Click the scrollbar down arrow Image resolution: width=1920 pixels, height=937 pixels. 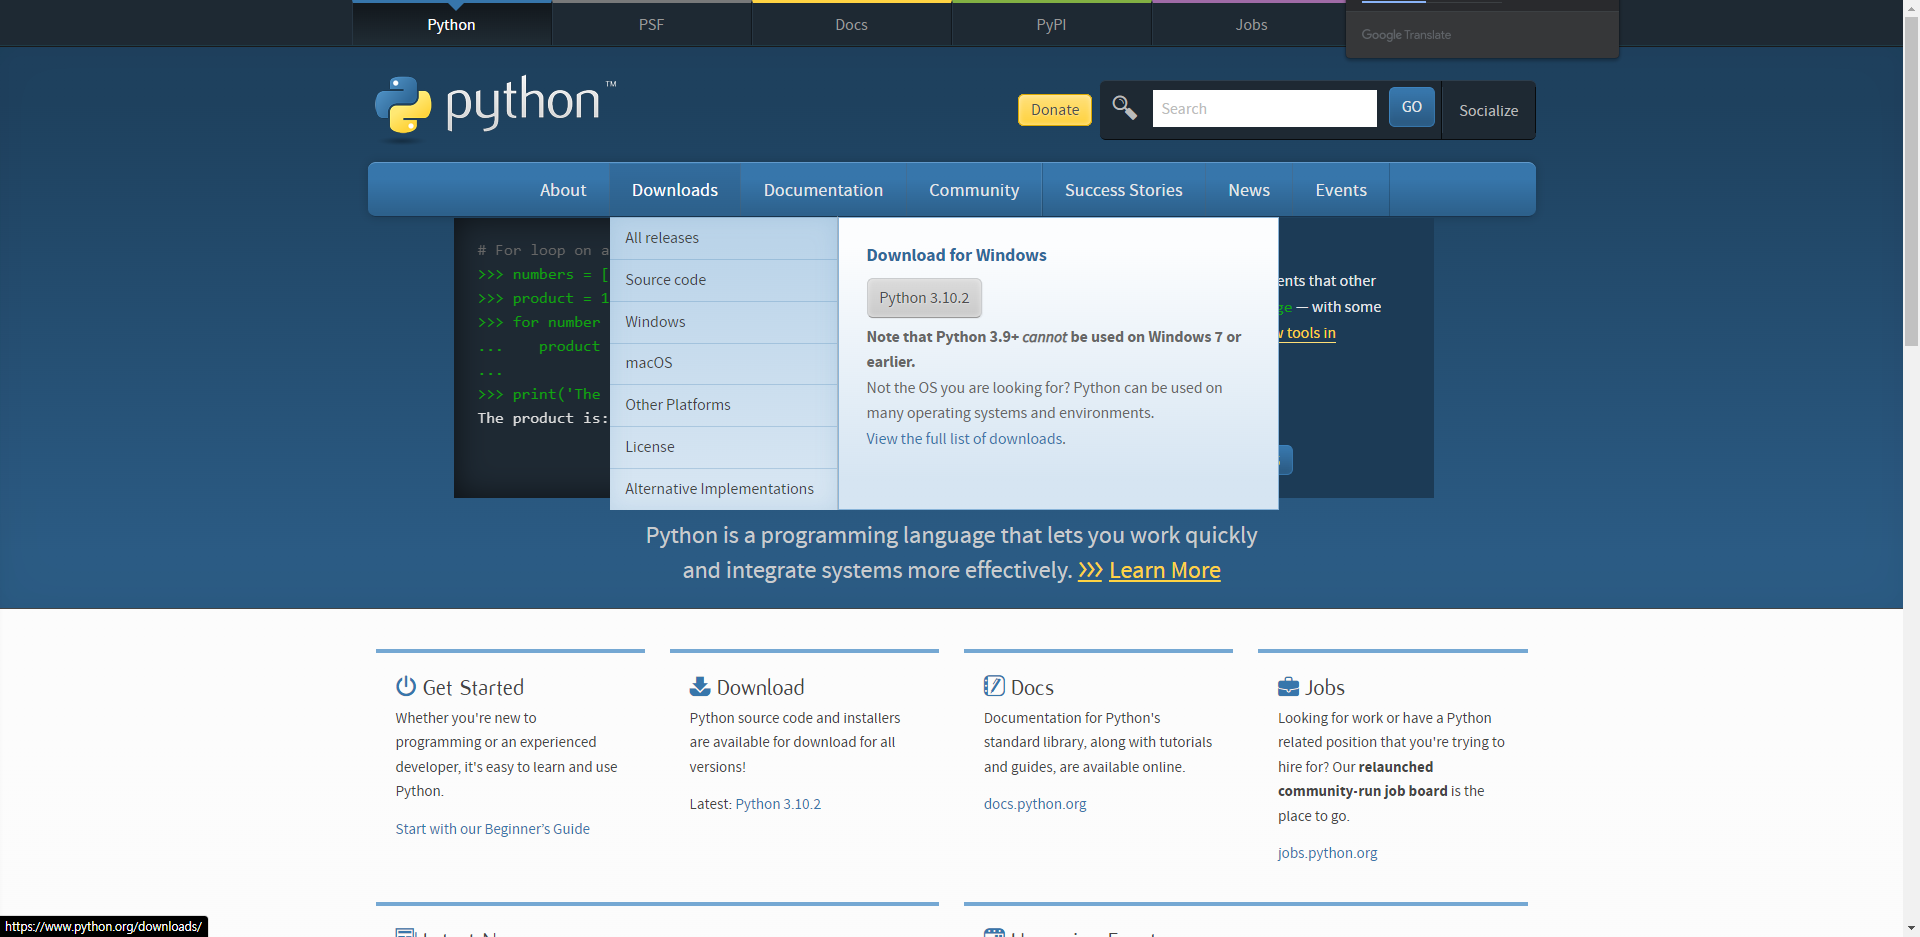point(1911,929)
